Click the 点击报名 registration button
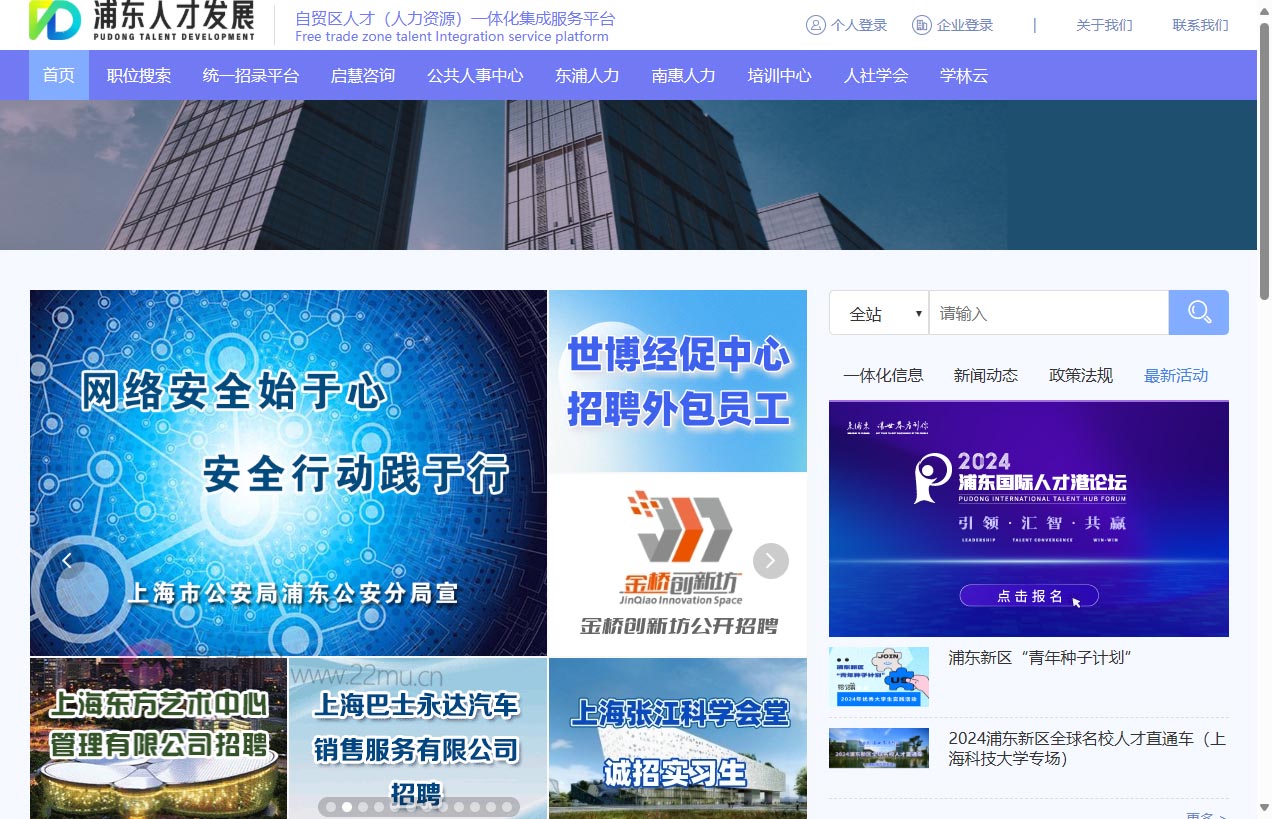Image resolution: width=1272 pixels, height=819 pixels. [1028, 595]
